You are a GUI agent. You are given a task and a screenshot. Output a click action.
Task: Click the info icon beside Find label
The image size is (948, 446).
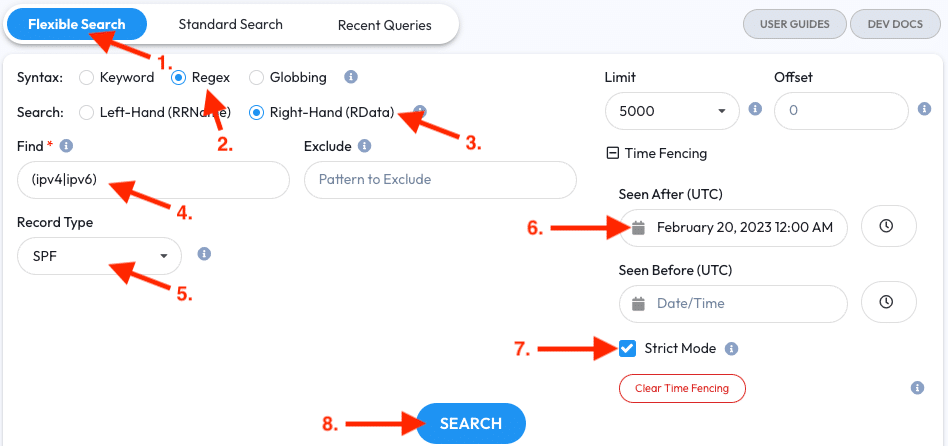pos(67,146)
